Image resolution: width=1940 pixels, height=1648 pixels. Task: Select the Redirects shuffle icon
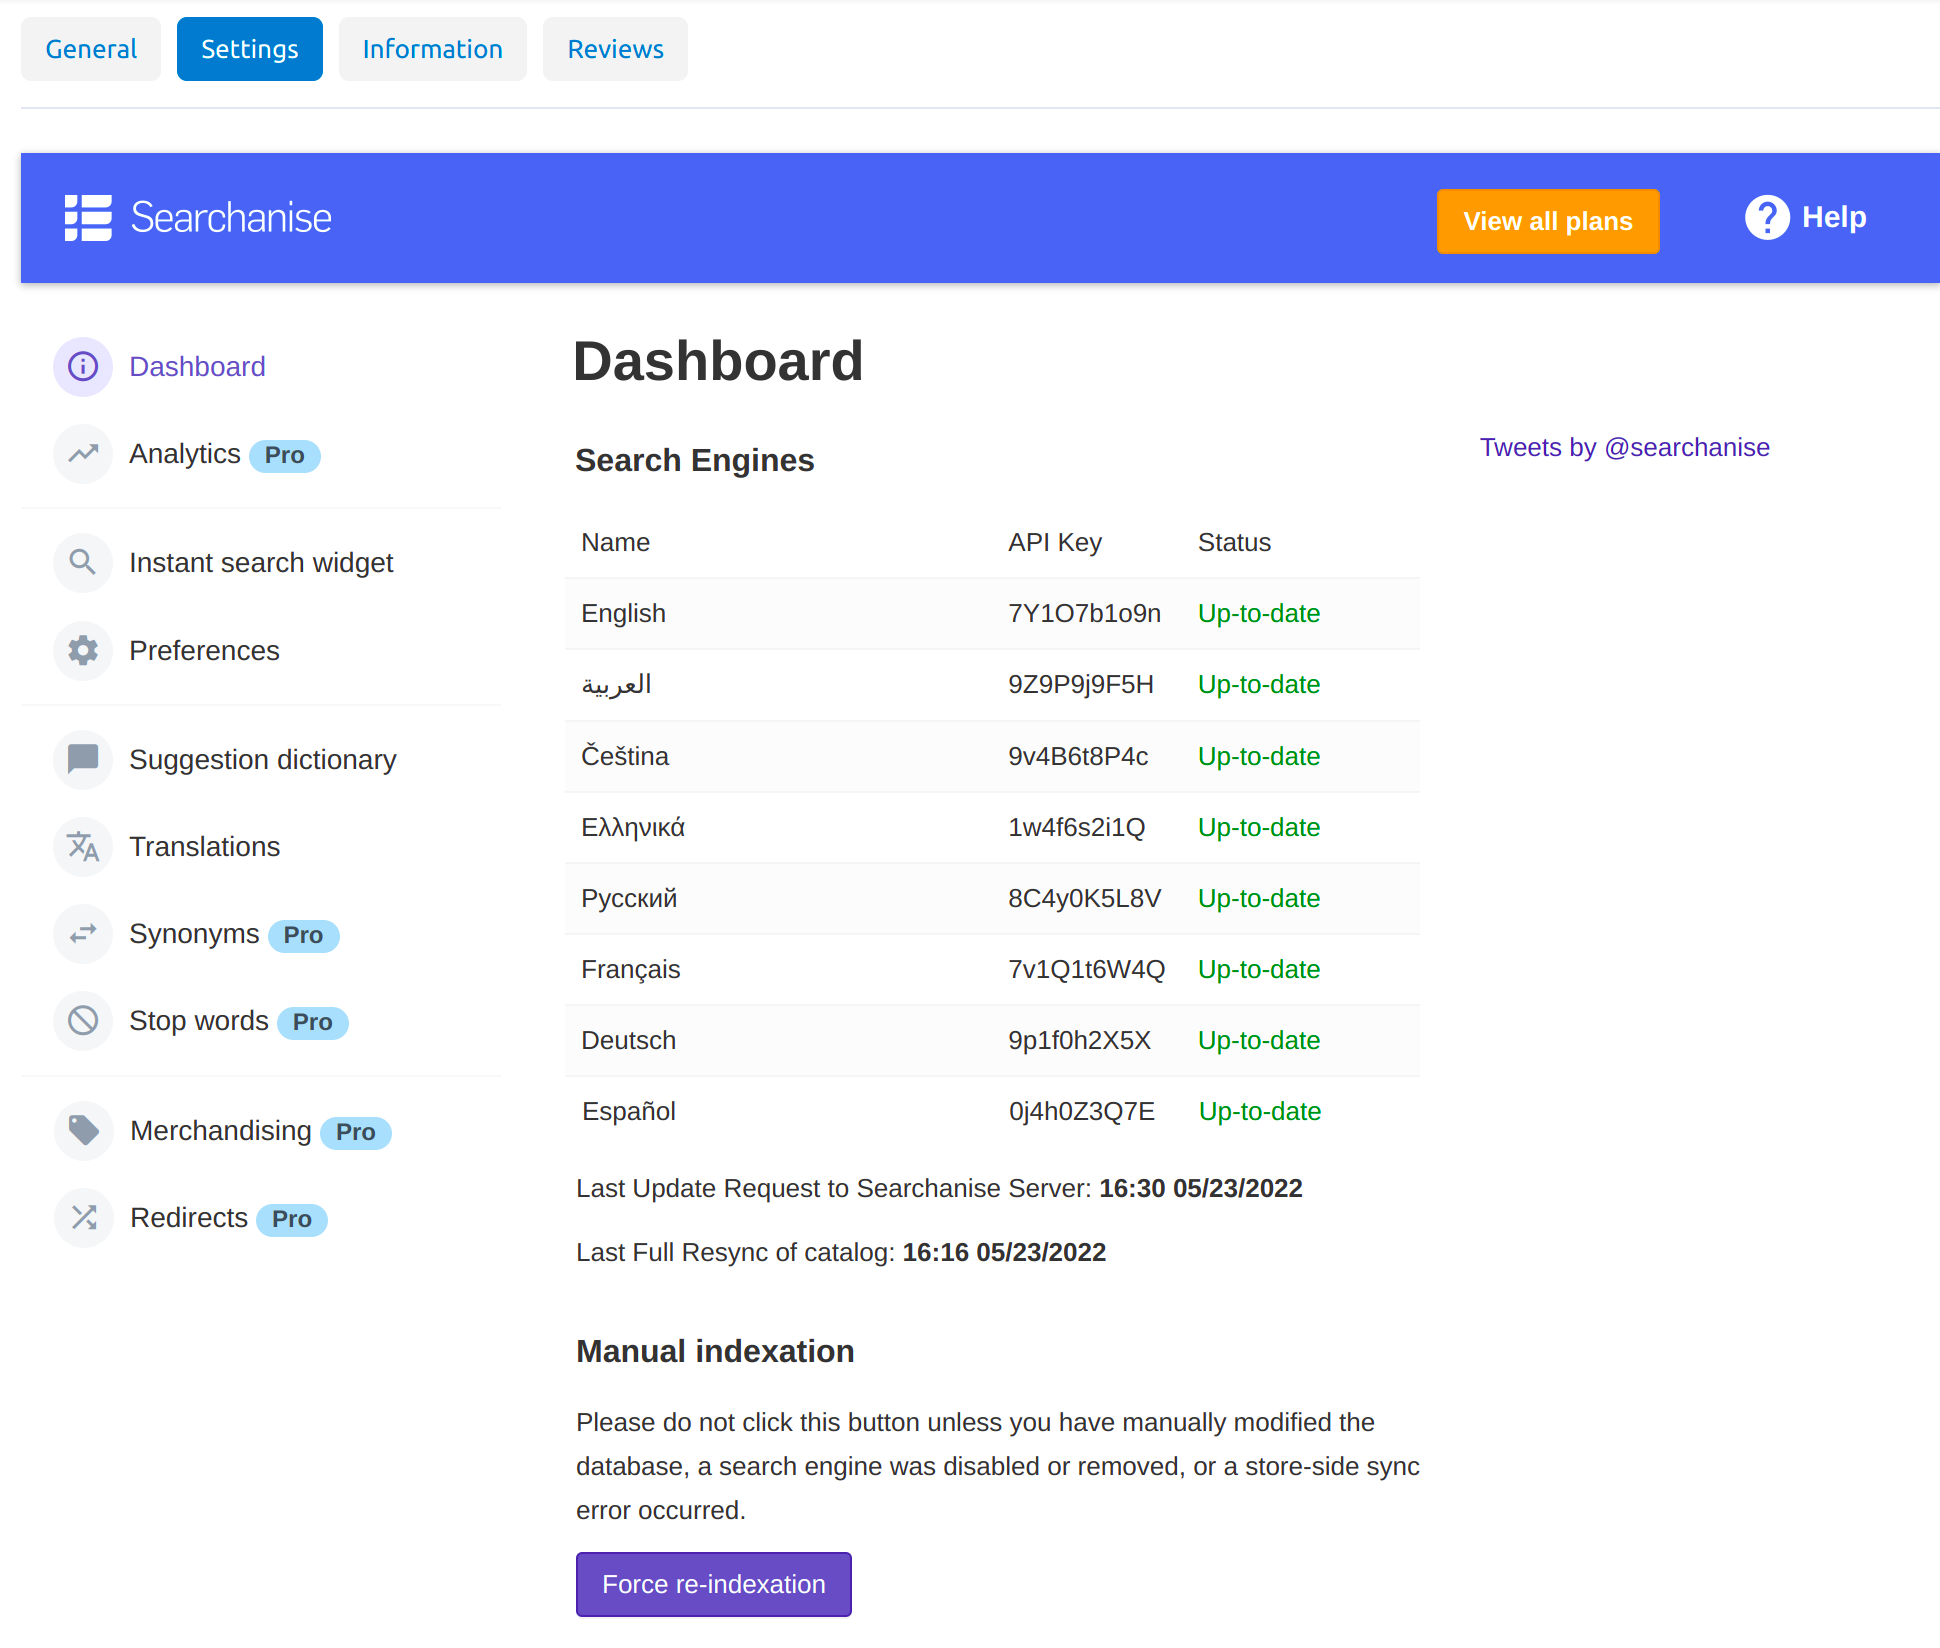pos(84,1218)
